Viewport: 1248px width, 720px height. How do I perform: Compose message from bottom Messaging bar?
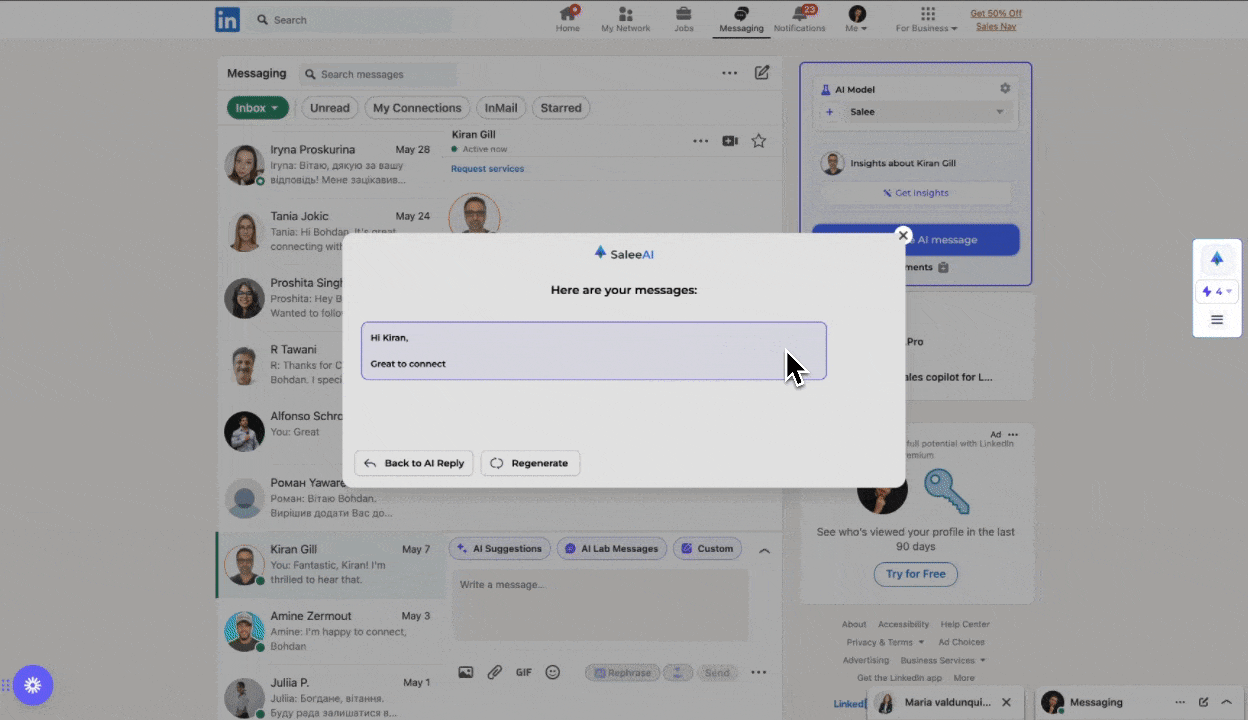1203,702
